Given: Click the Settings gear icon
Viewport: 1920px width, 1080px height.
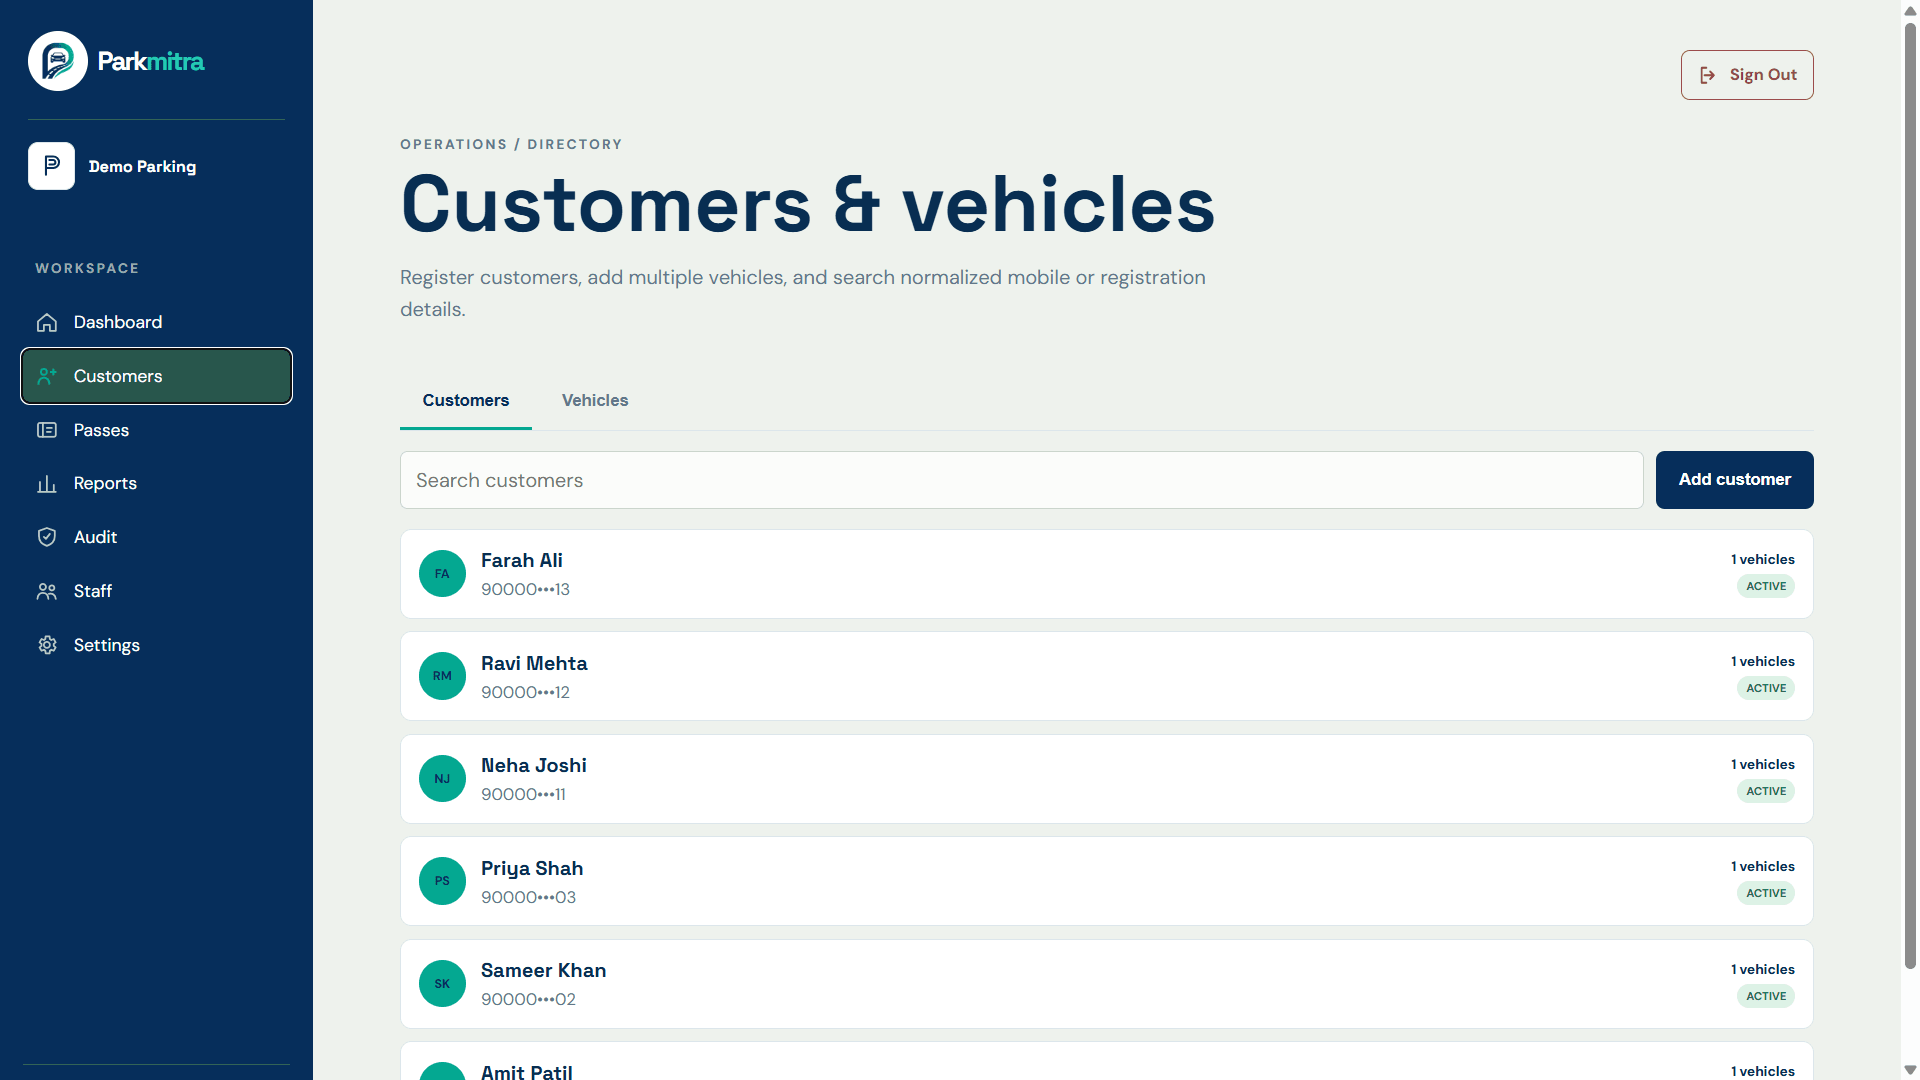Looking at the screenshot, I should (47, 645).
